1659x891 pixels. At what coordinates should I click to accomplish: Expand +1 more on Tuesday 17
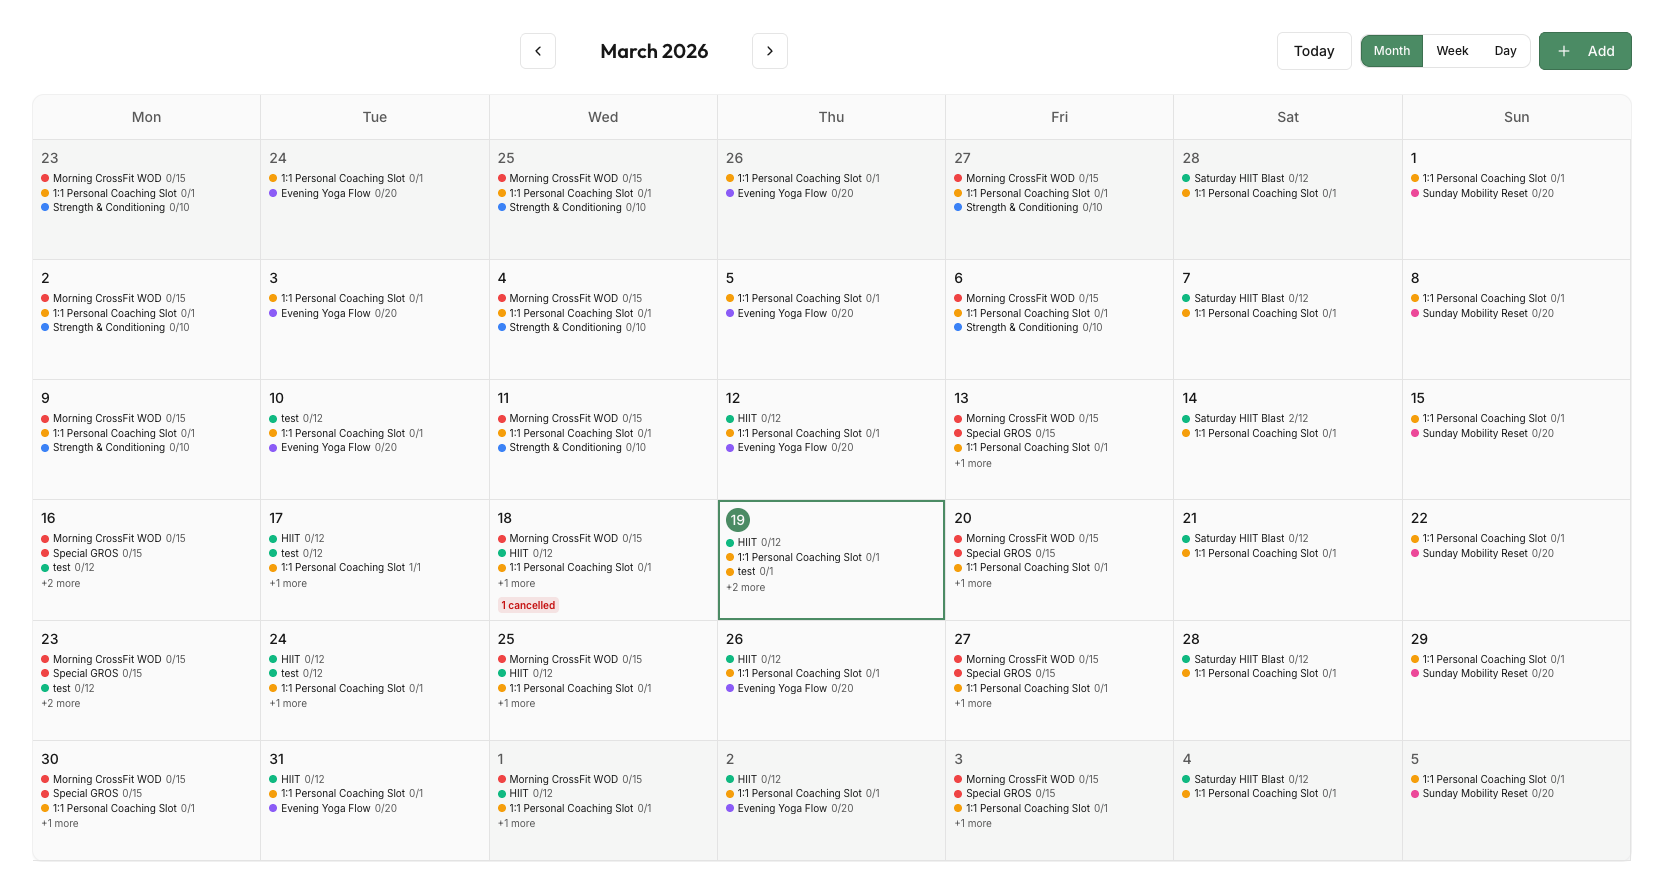coord(288,583)
